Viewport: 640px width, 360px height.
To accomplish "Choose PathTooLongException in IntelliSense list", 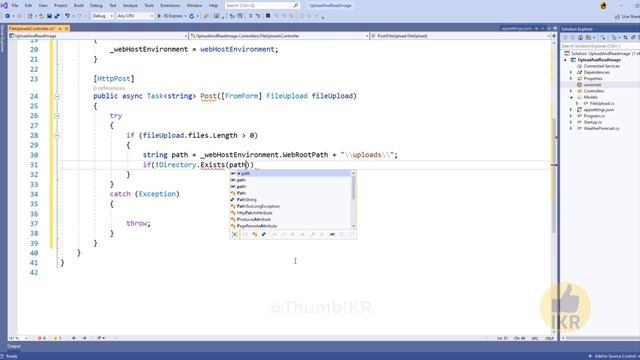I will click(x=258, y=207).
